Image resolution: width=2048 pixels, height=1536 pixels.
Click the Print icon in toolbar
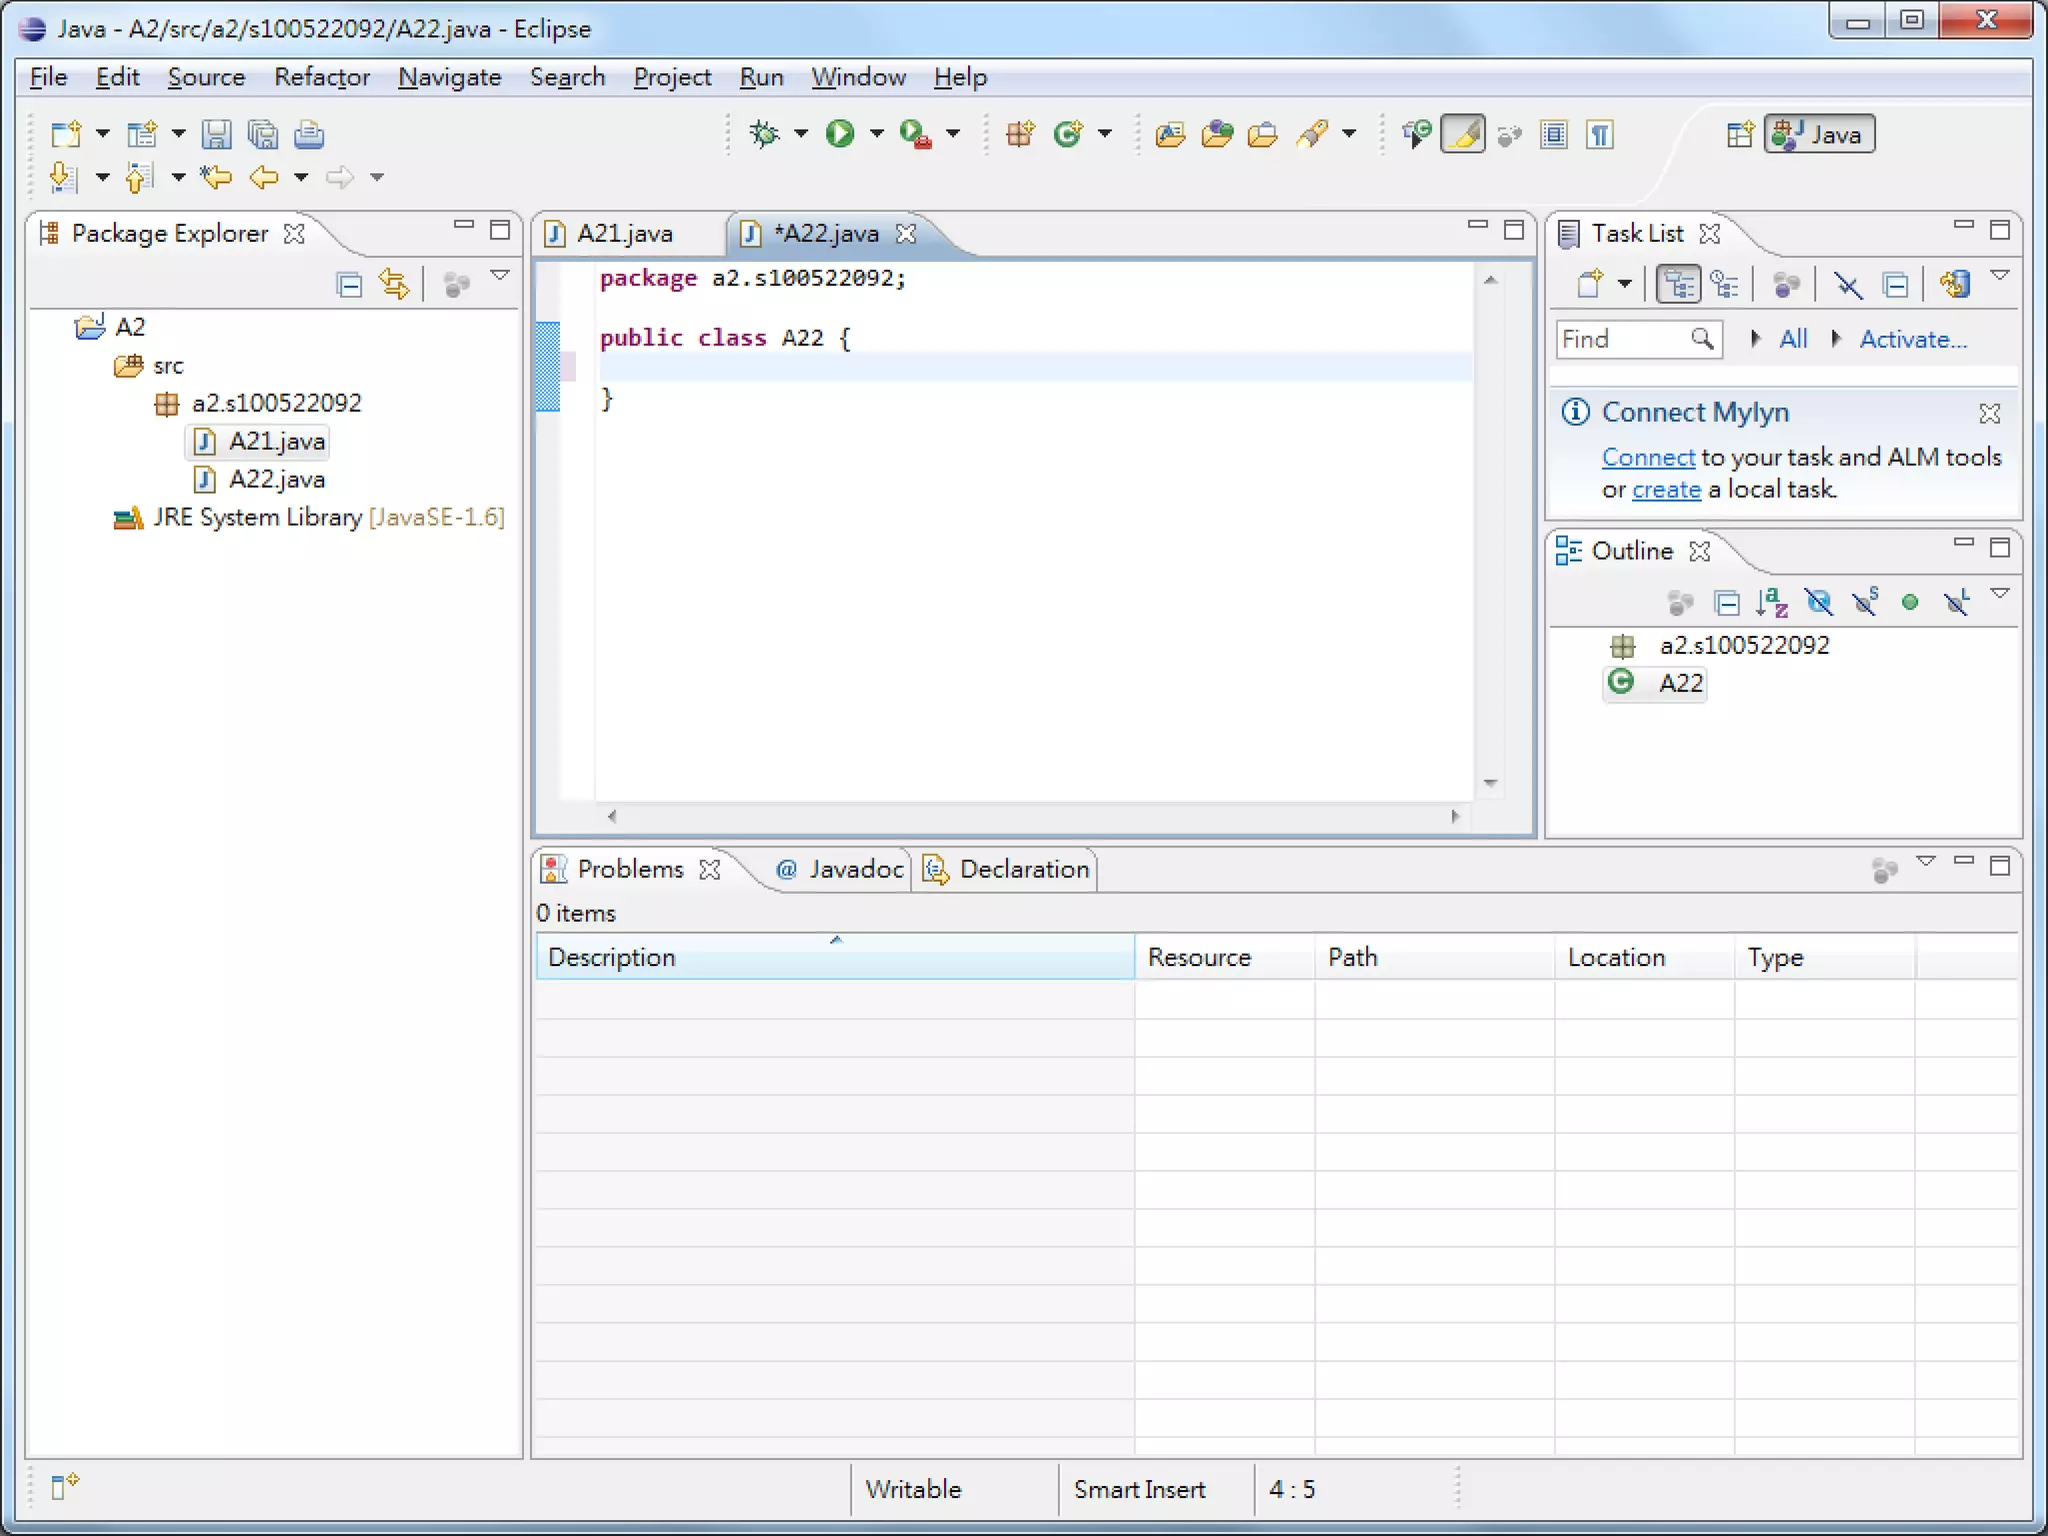[309, 134]
